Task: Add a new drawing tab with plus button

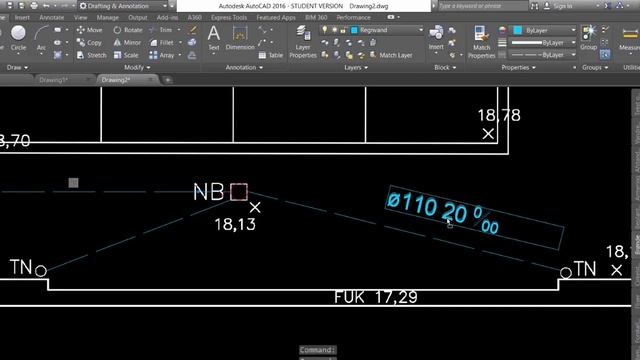Action: click(167, 80)
